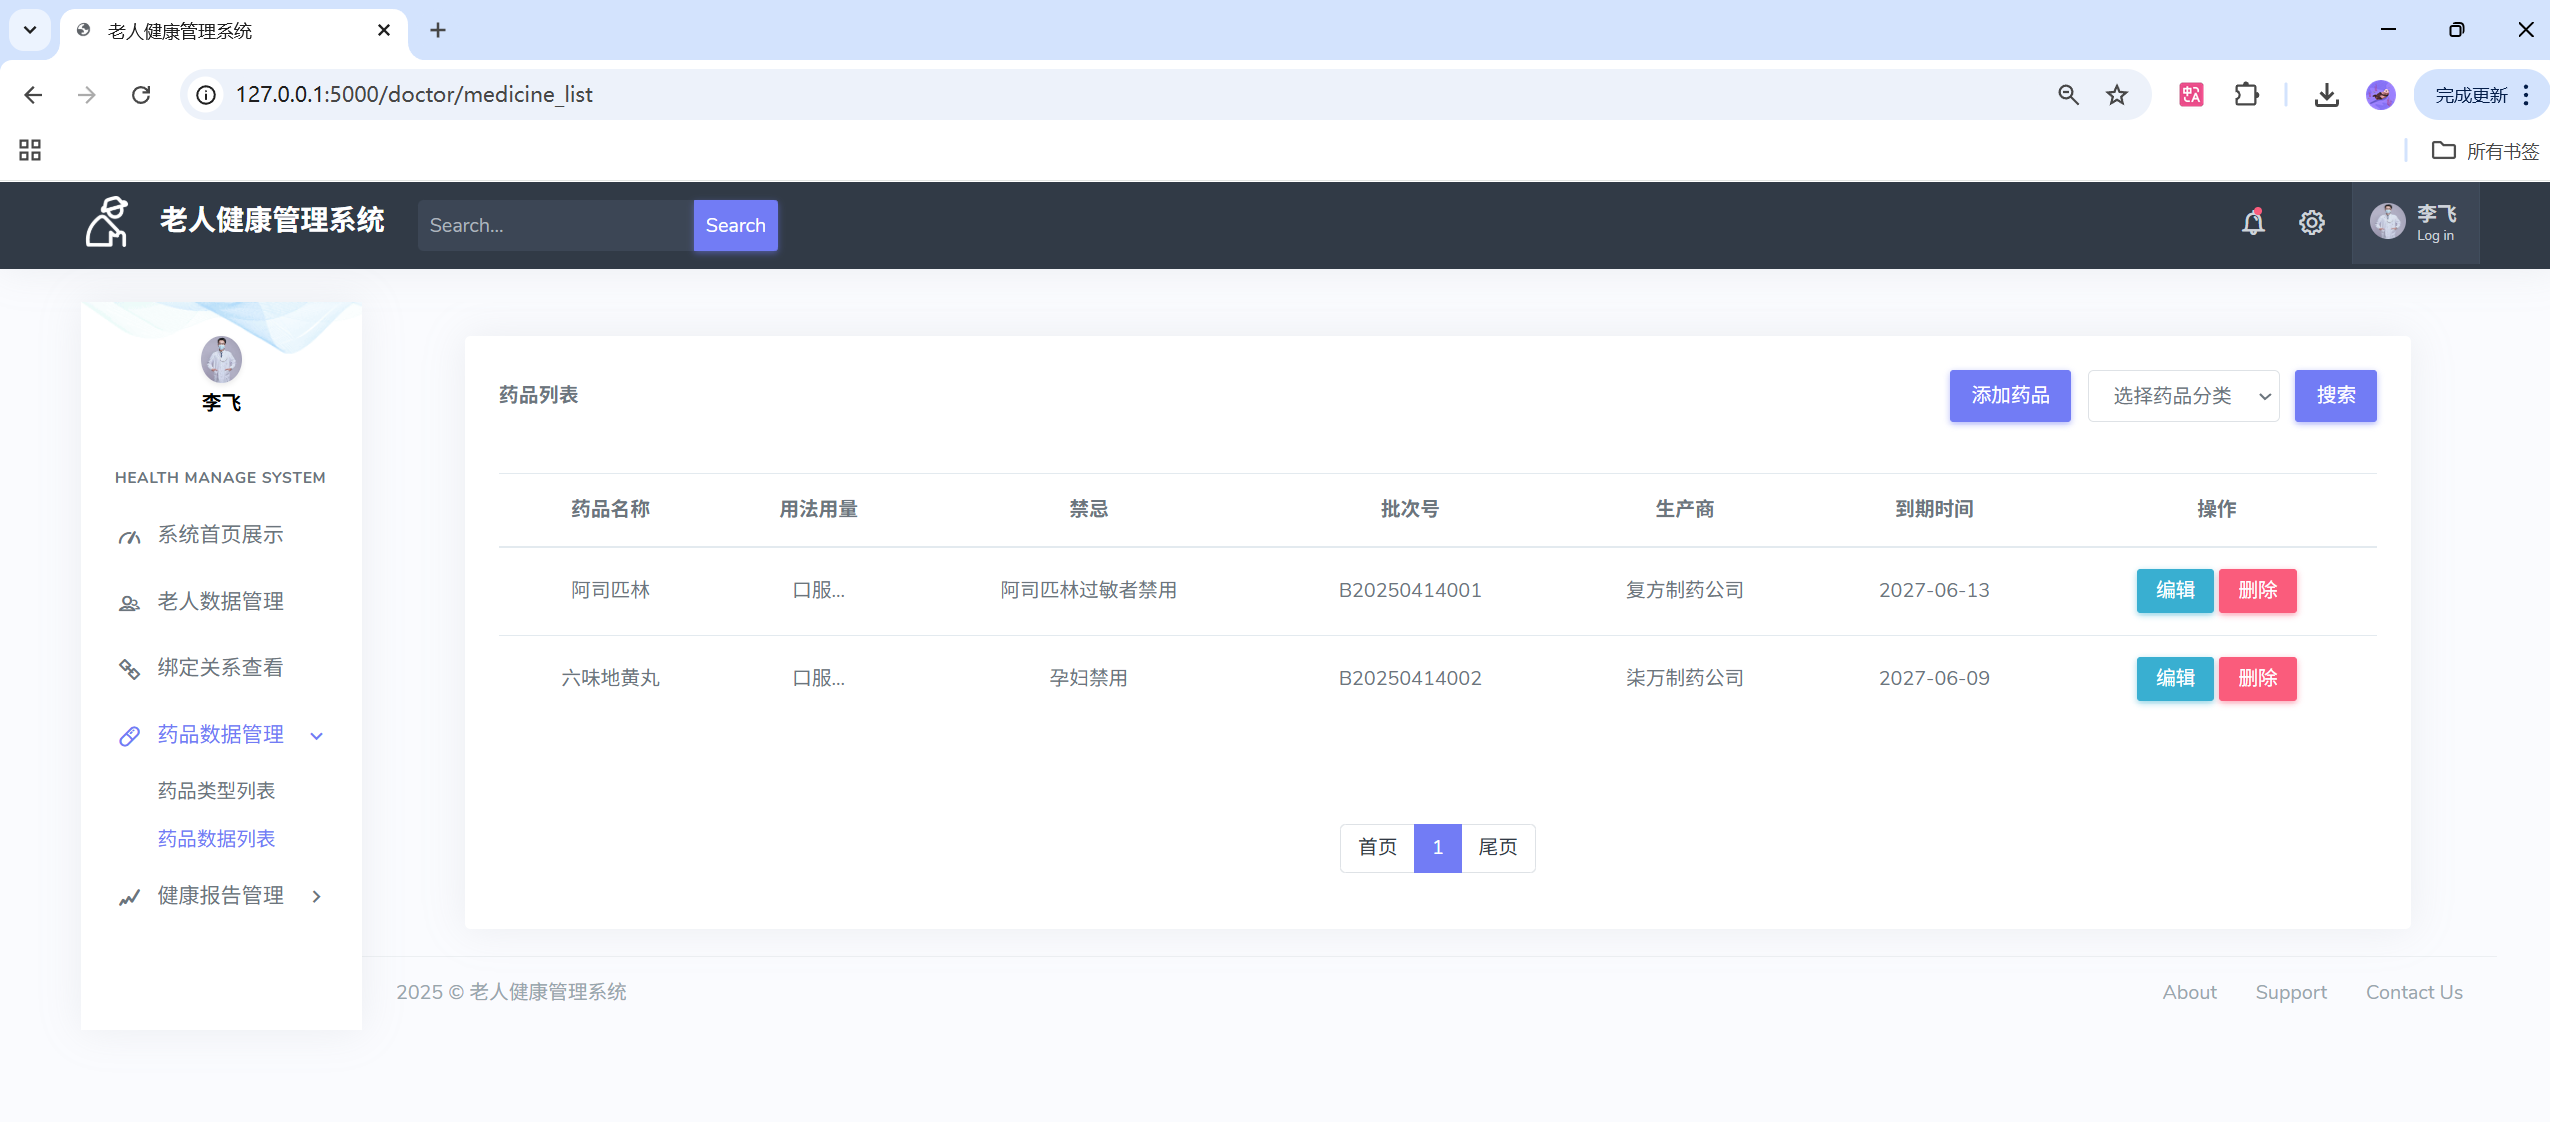Viewport: 2550px width, 1122px height.
Task: Bookmark page with star icon
Action: (x=2117, y=95)
